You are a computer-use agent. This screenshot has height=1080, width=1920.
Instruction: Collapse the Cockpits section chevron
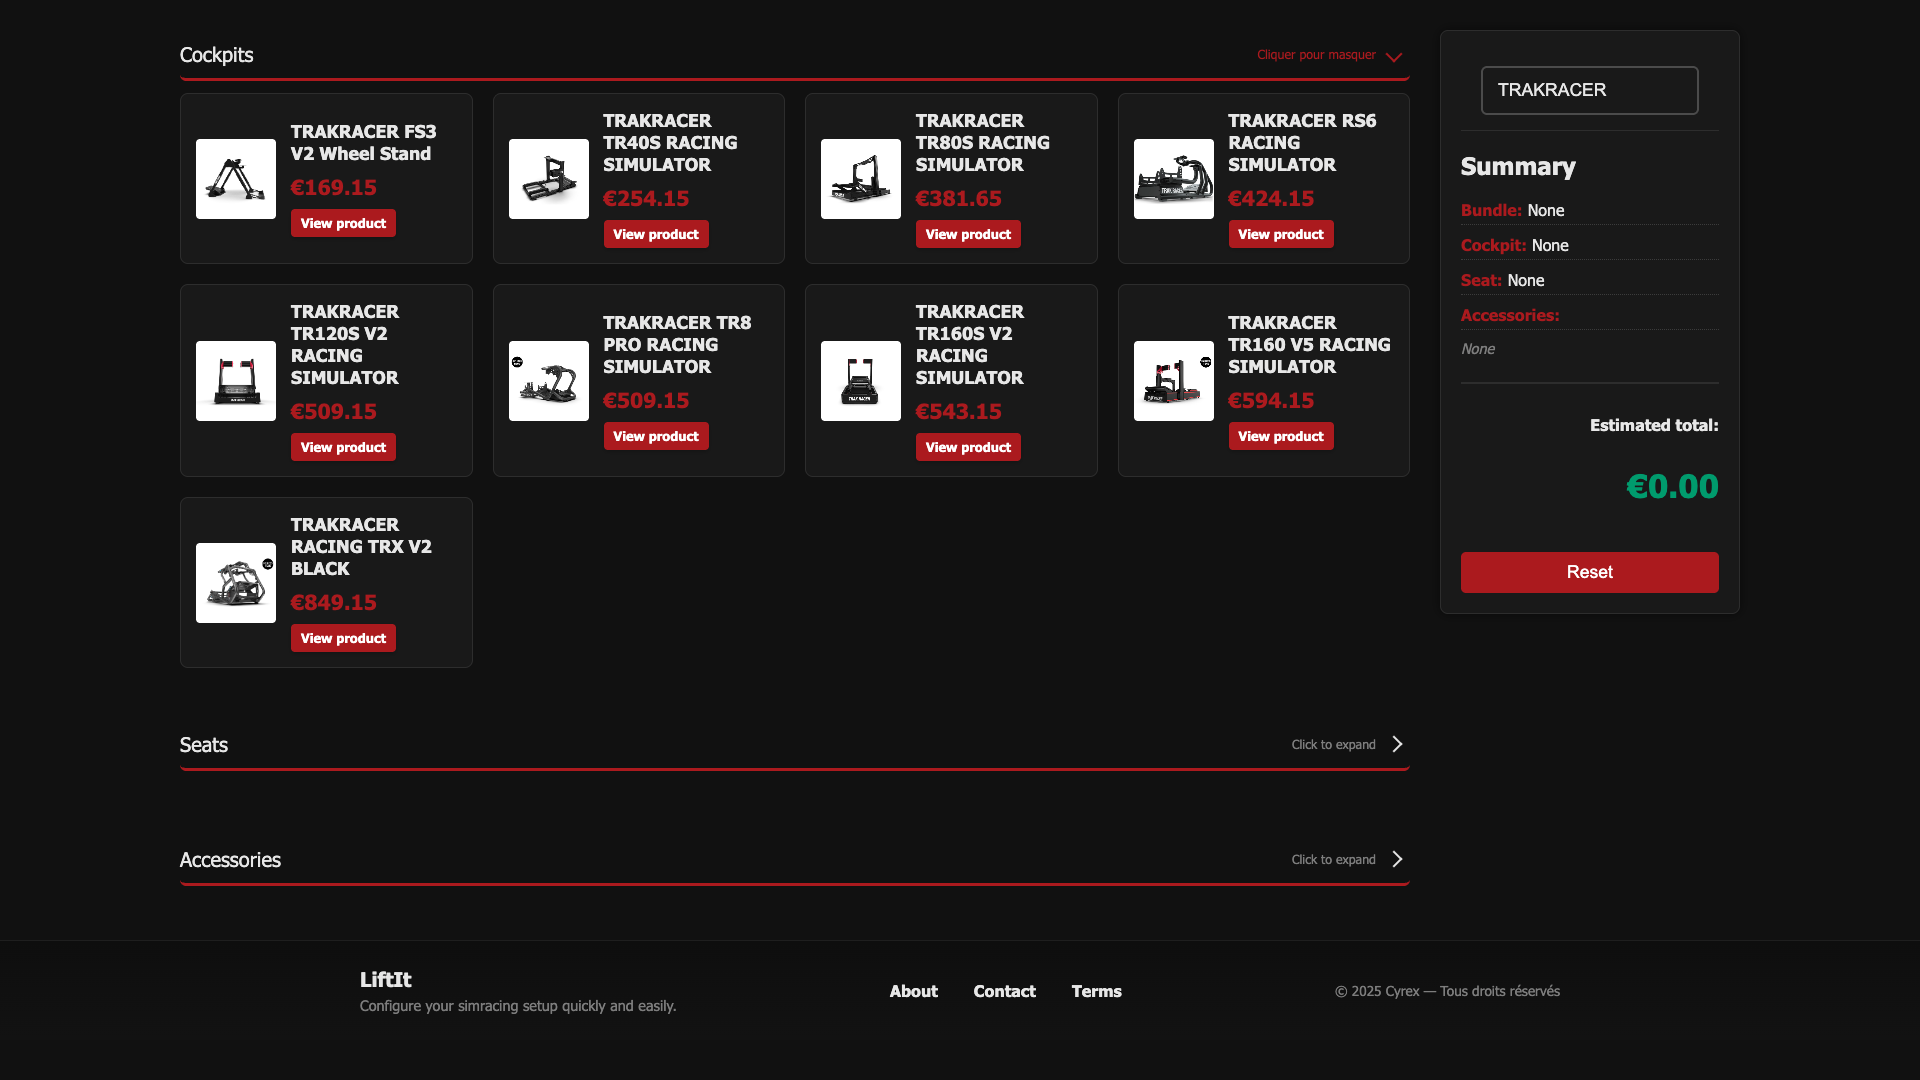1394,57
